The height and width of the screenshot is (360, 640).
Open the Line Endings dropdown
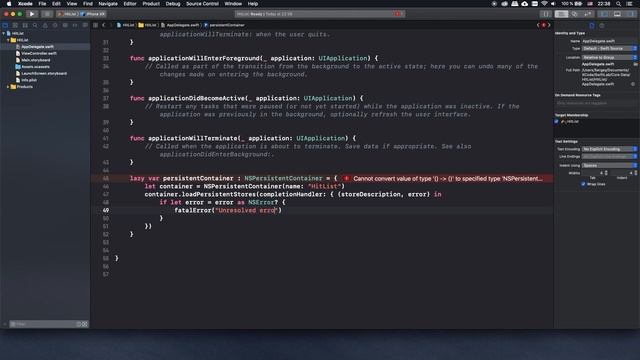609,156
